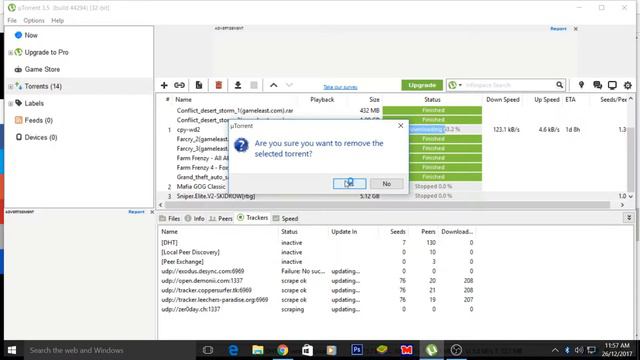Click Report link above top advertisement

(x=558, y=29)
